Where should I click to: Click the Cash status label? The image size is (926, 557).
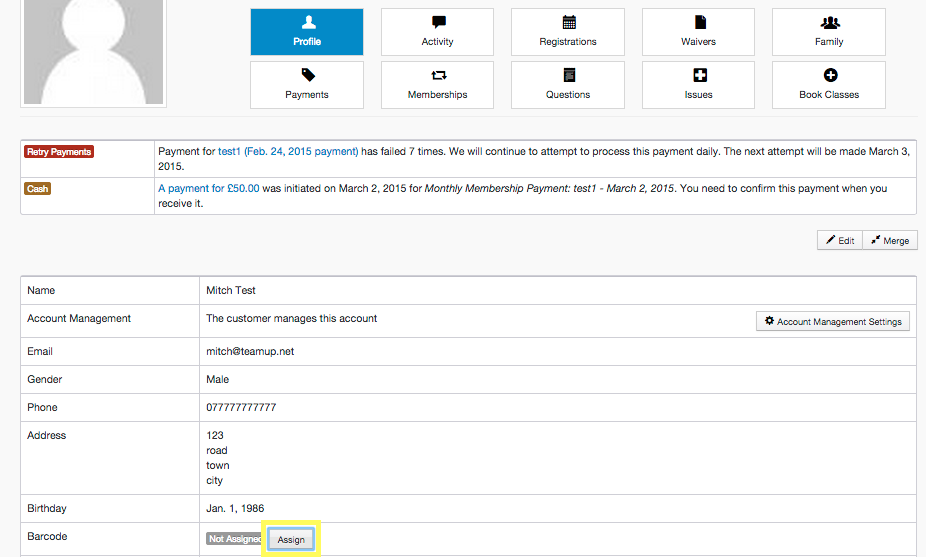coord(37,188)
